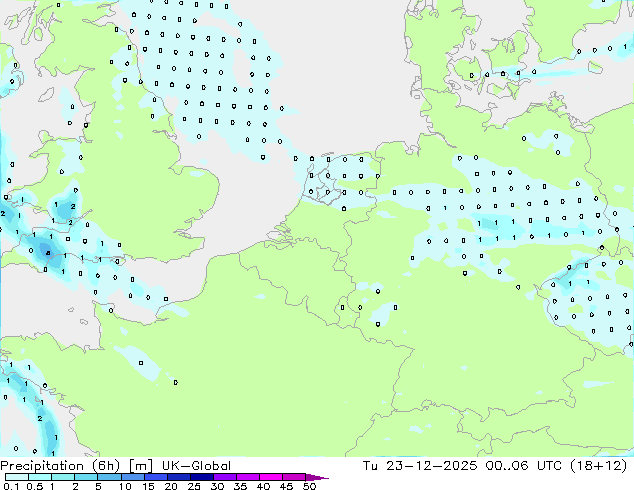This screenshot has width=634, height=490.
Task: Select the 40–45 magenta legend segment
Action: [271, 477]
